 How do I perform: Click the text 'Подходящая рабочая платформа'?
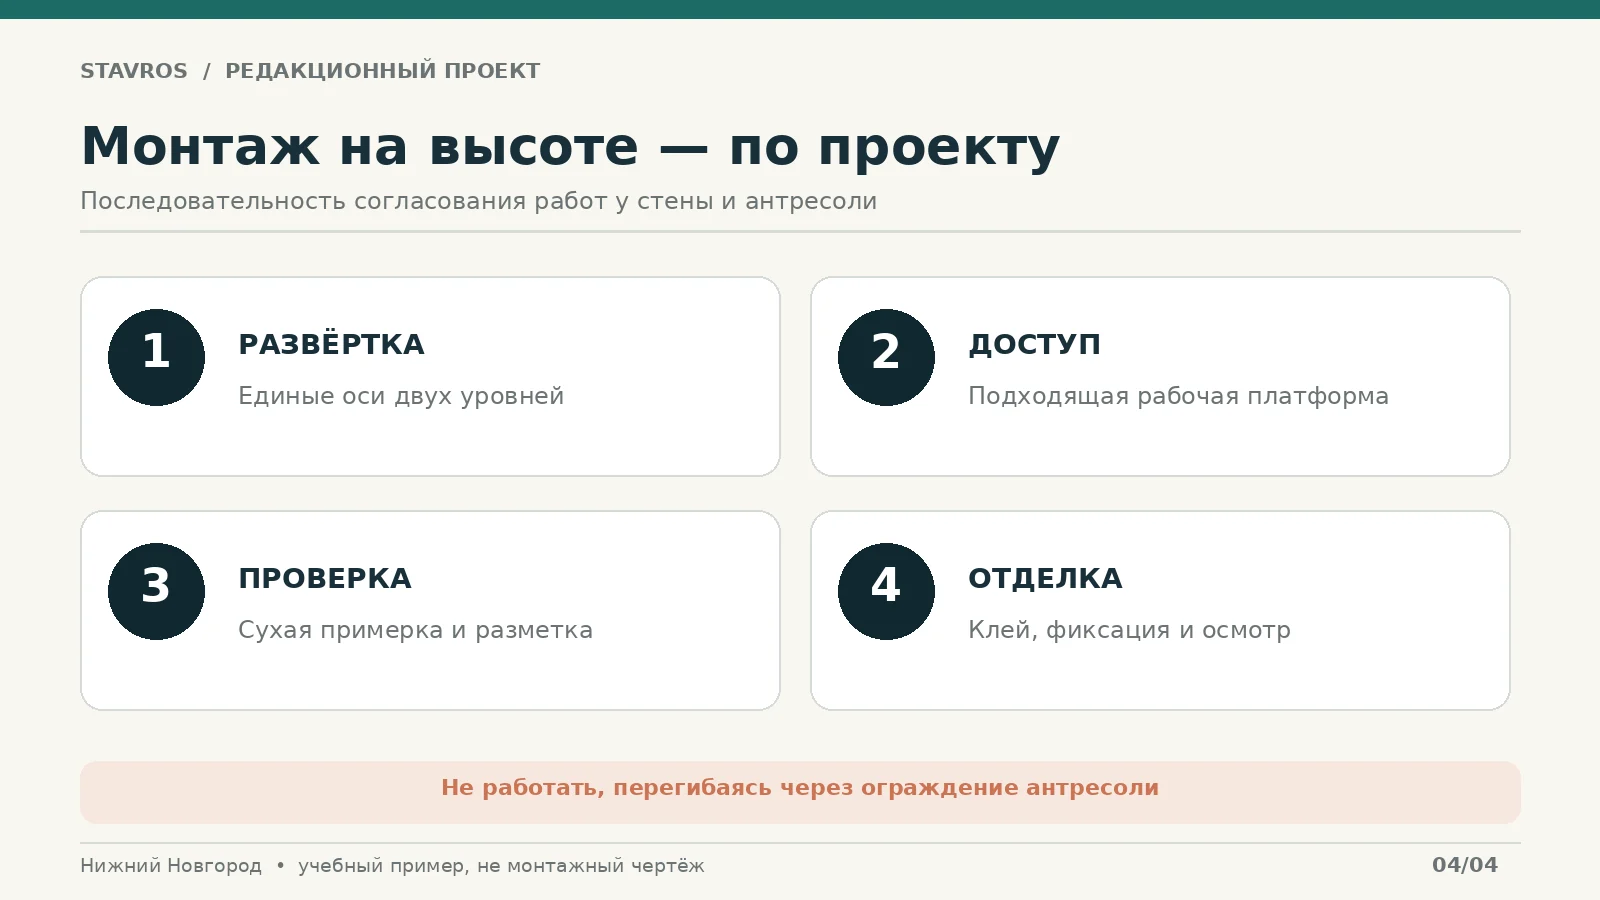click(1178, 396)
